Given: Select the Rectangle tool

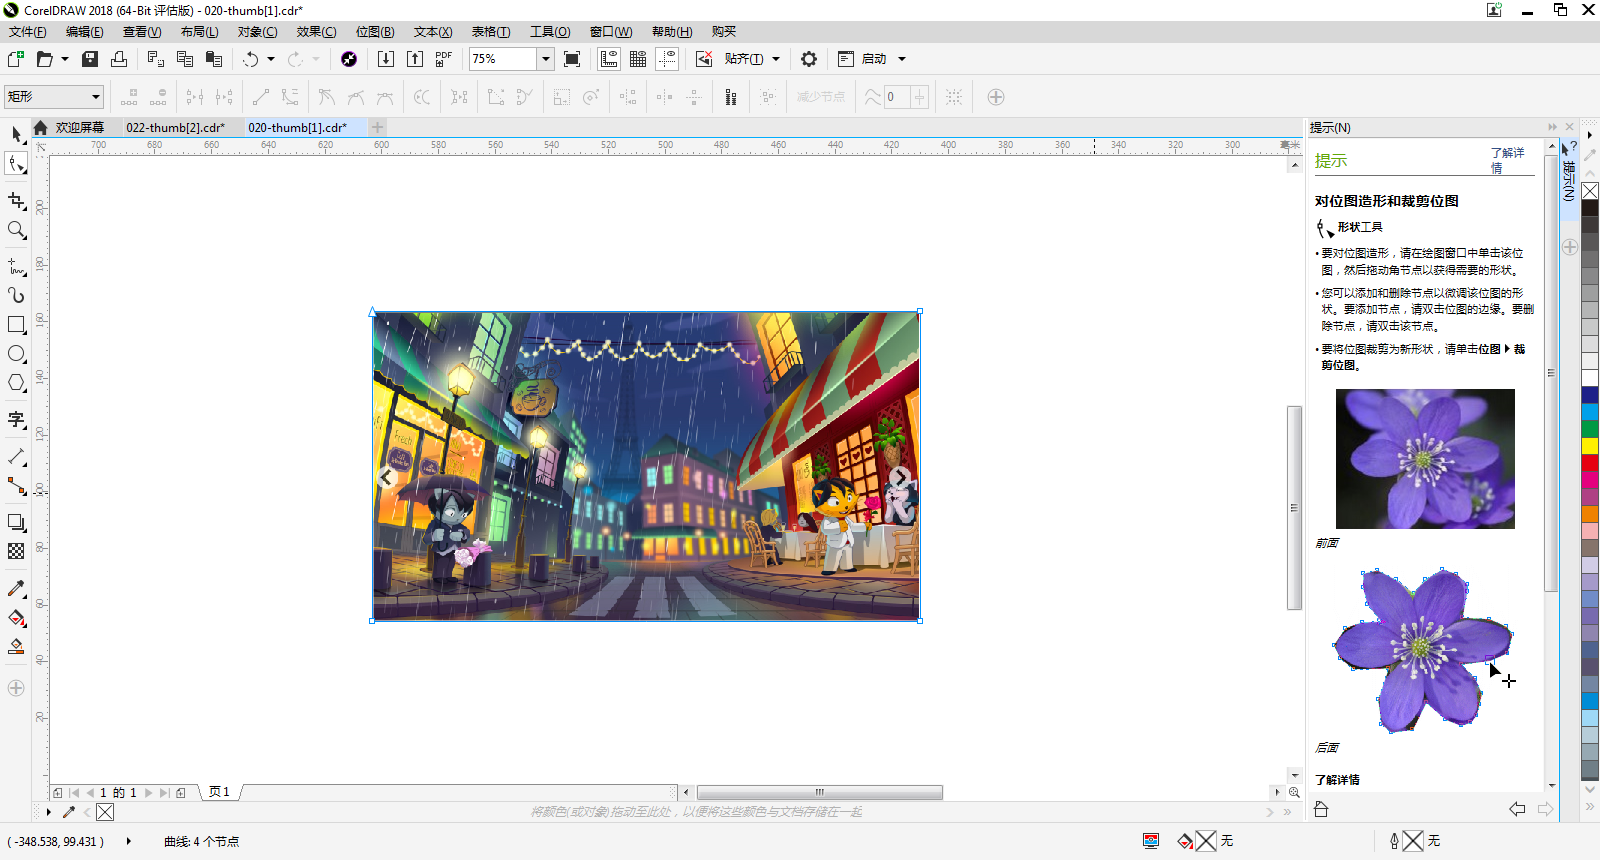Looking at the screenshot, I should (16, 325).
